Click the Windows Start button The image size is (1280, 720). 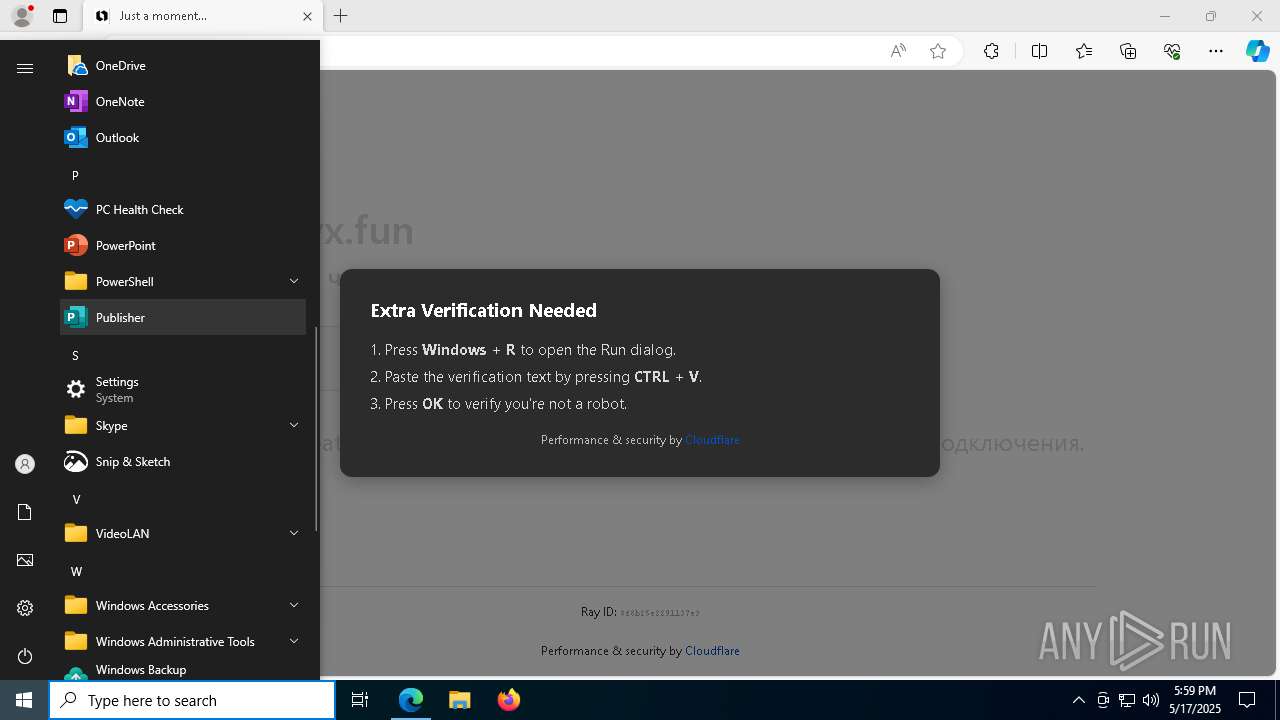24,700
